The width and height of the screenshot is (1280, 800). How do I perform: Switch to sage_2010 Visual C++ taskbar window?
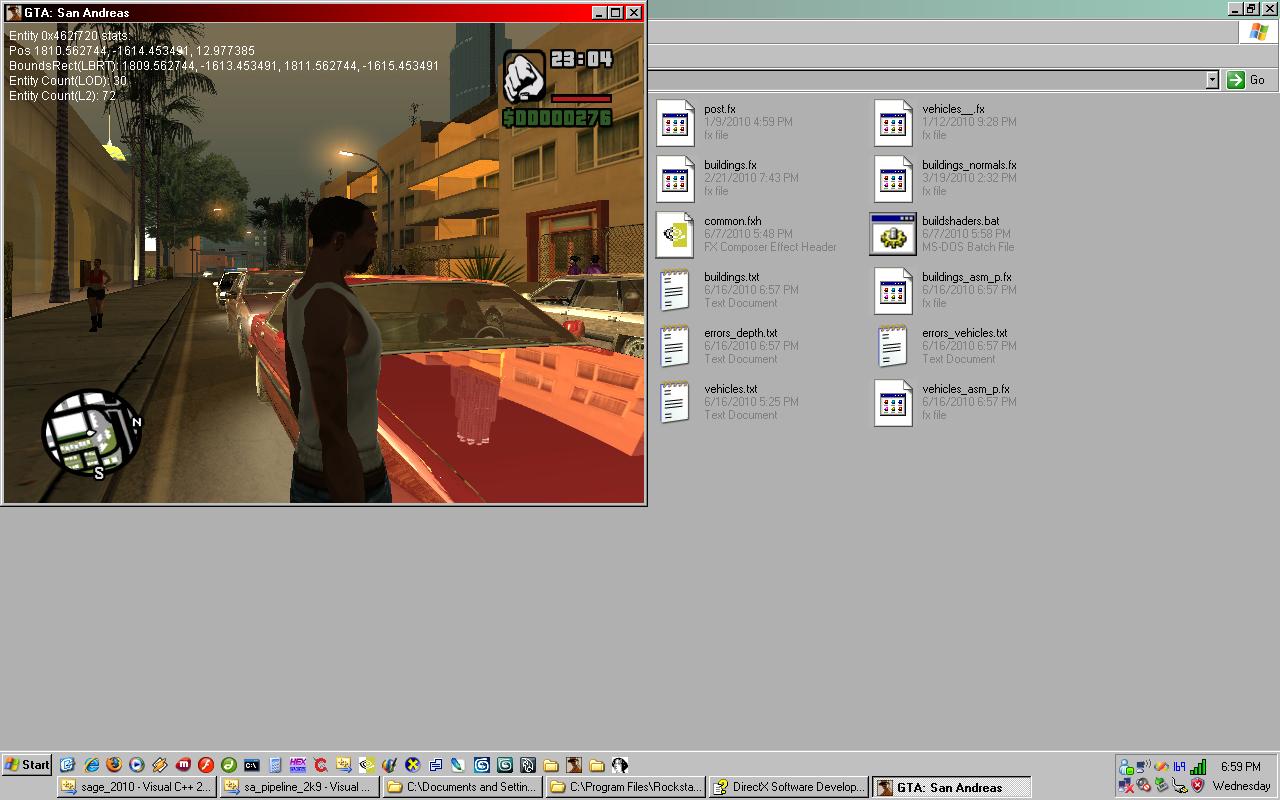click(x=135, y=787)
